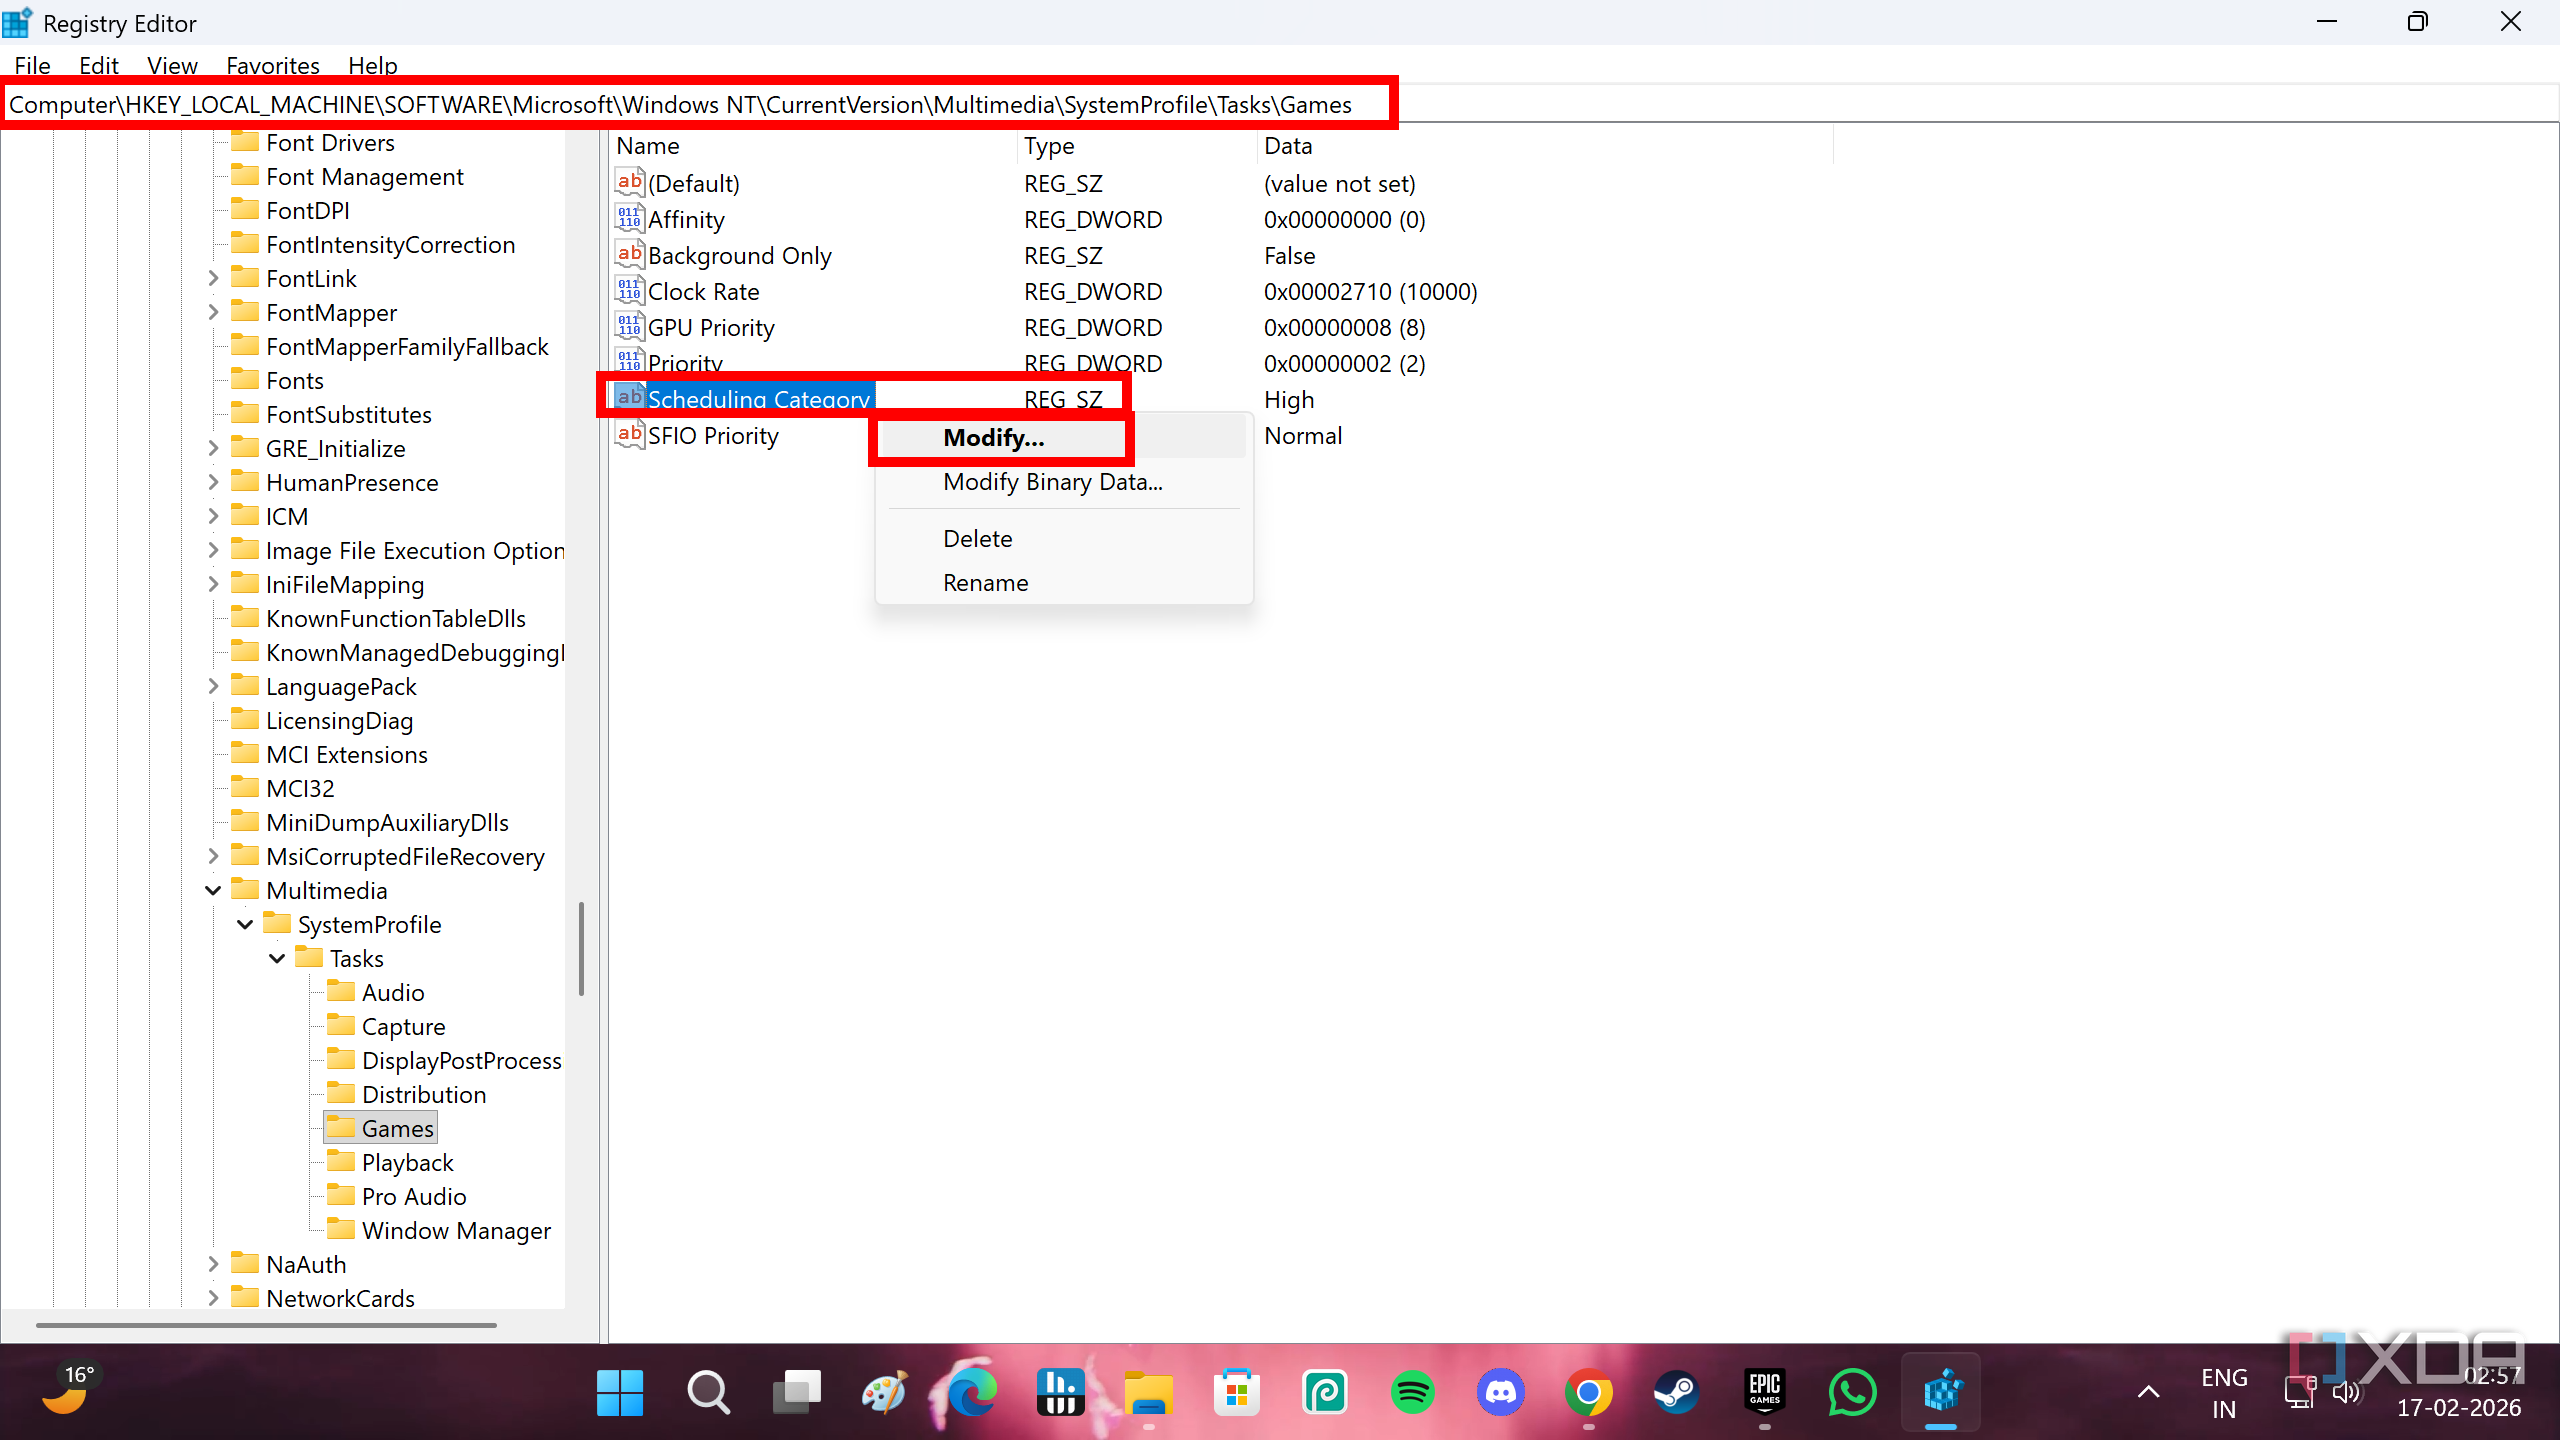This screenshot has width=2560, height=1440.
Task: Open Windows Start menu
Action: point(620,1392)
